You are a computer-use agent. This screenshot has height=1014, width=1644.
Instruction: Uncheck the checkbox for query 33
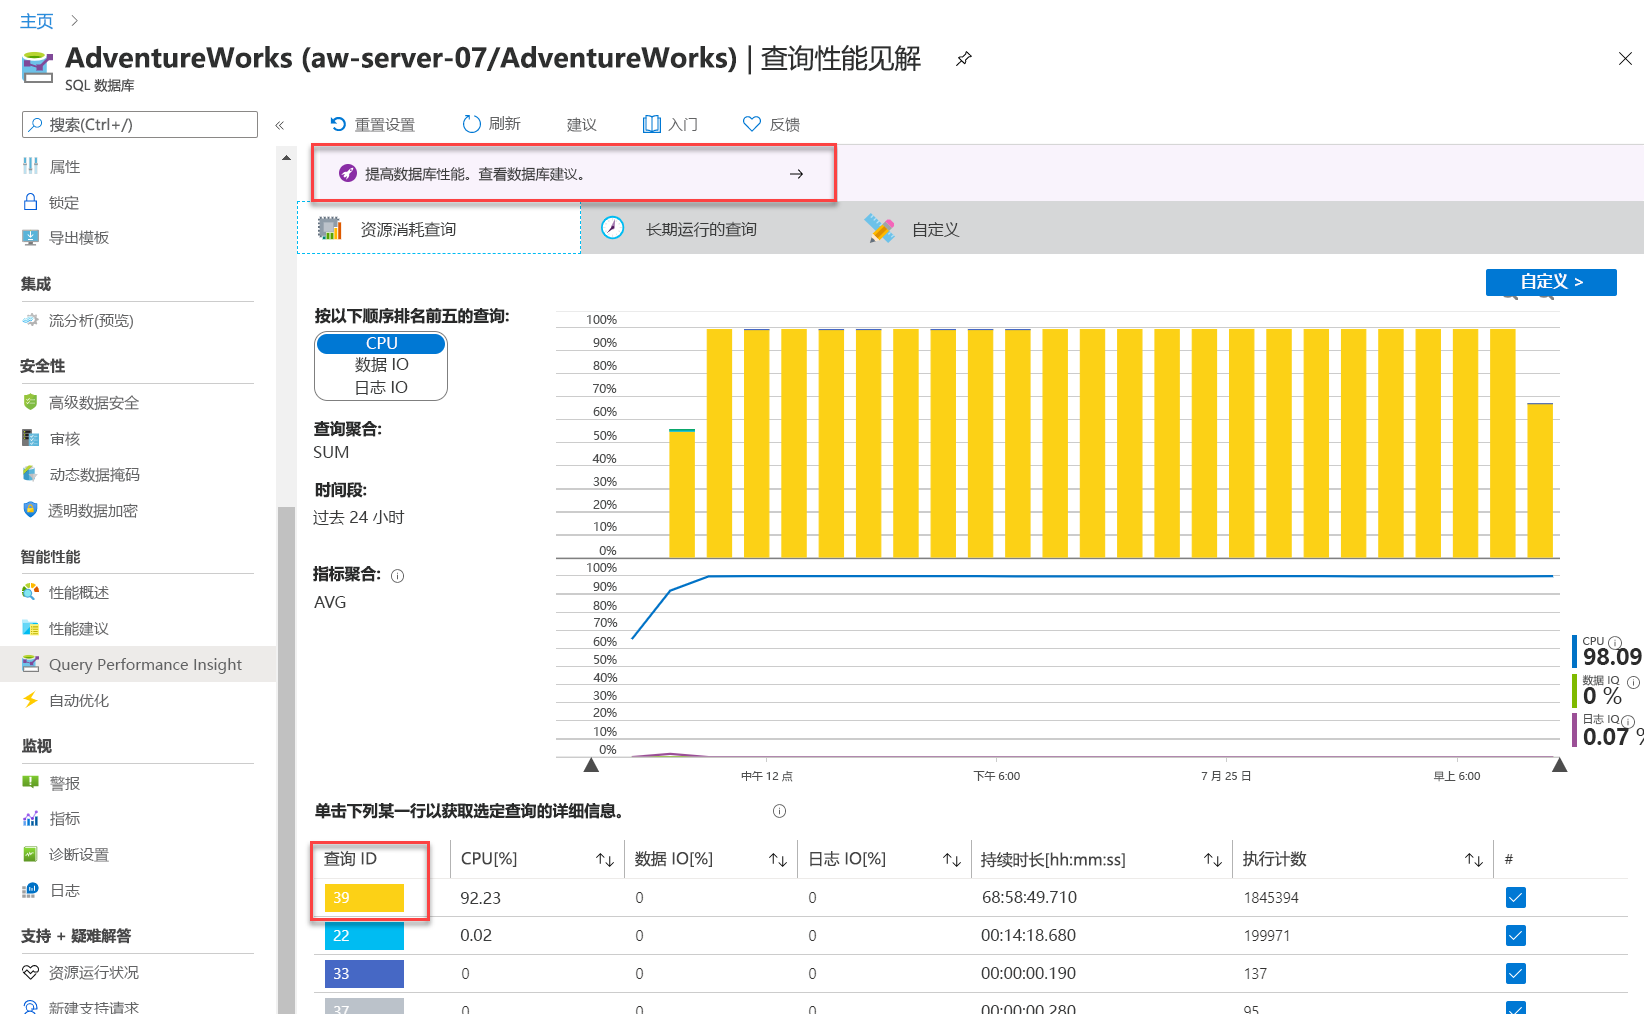coord(1516,973)
